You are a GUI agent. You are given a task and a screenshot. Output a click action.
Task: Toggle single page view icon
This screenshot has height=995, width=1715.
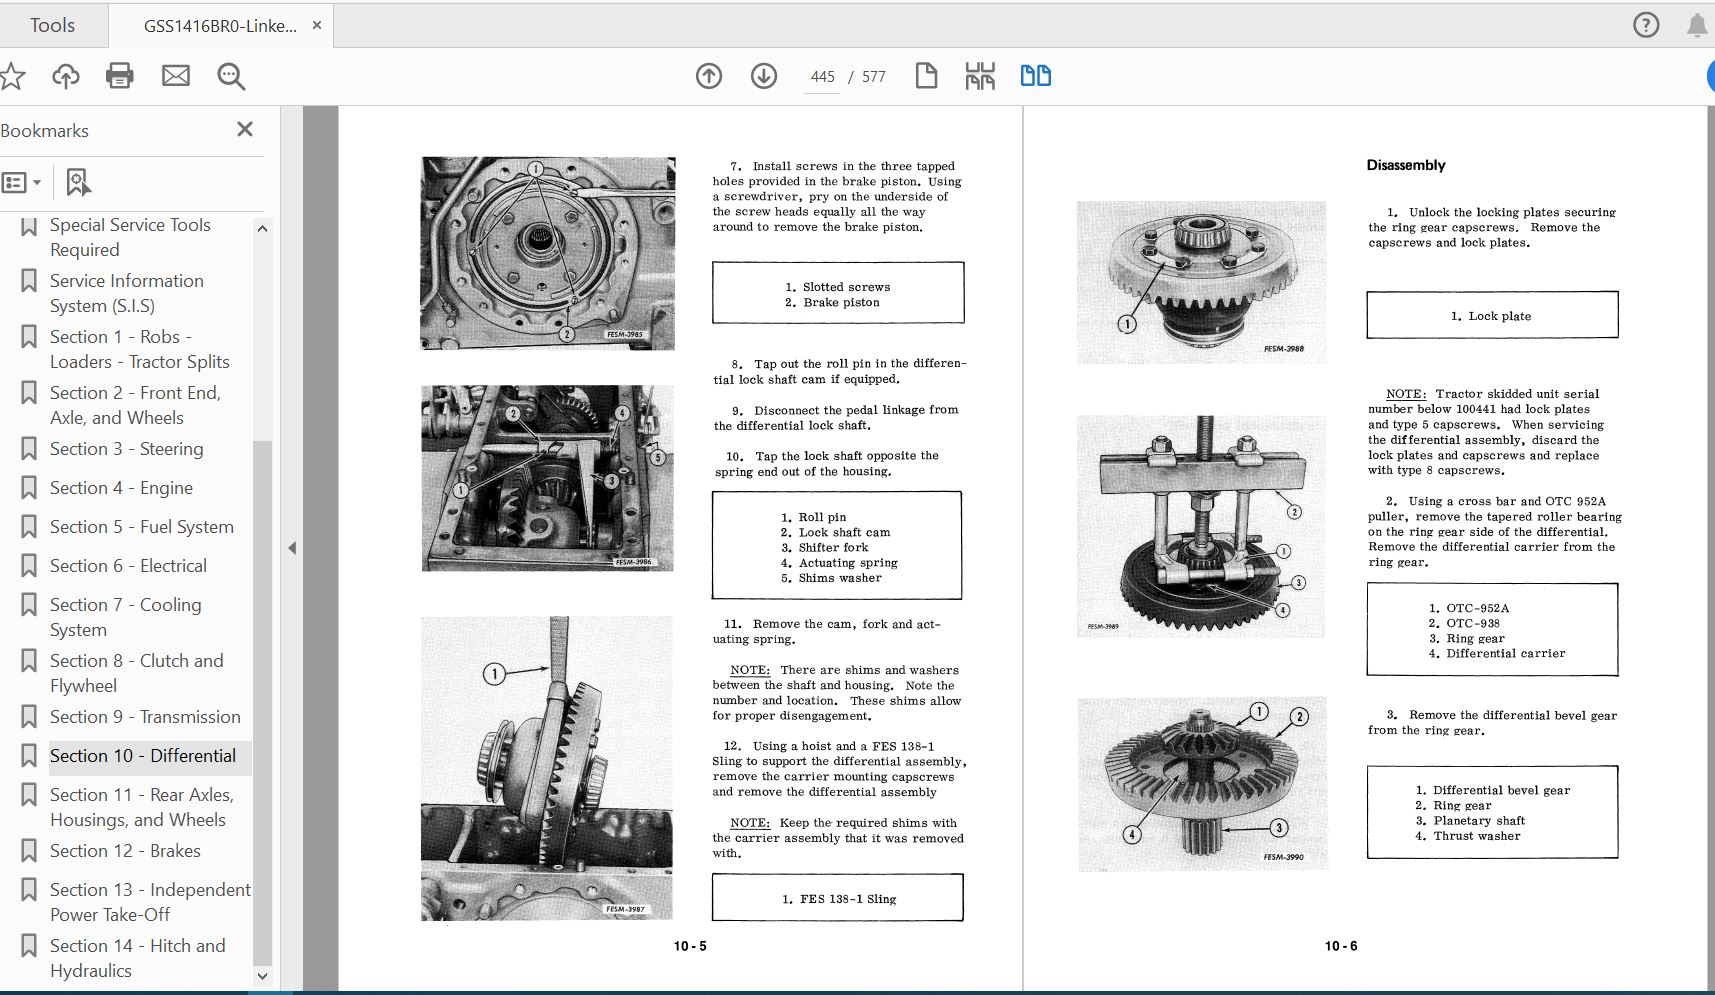coord(926,76)
